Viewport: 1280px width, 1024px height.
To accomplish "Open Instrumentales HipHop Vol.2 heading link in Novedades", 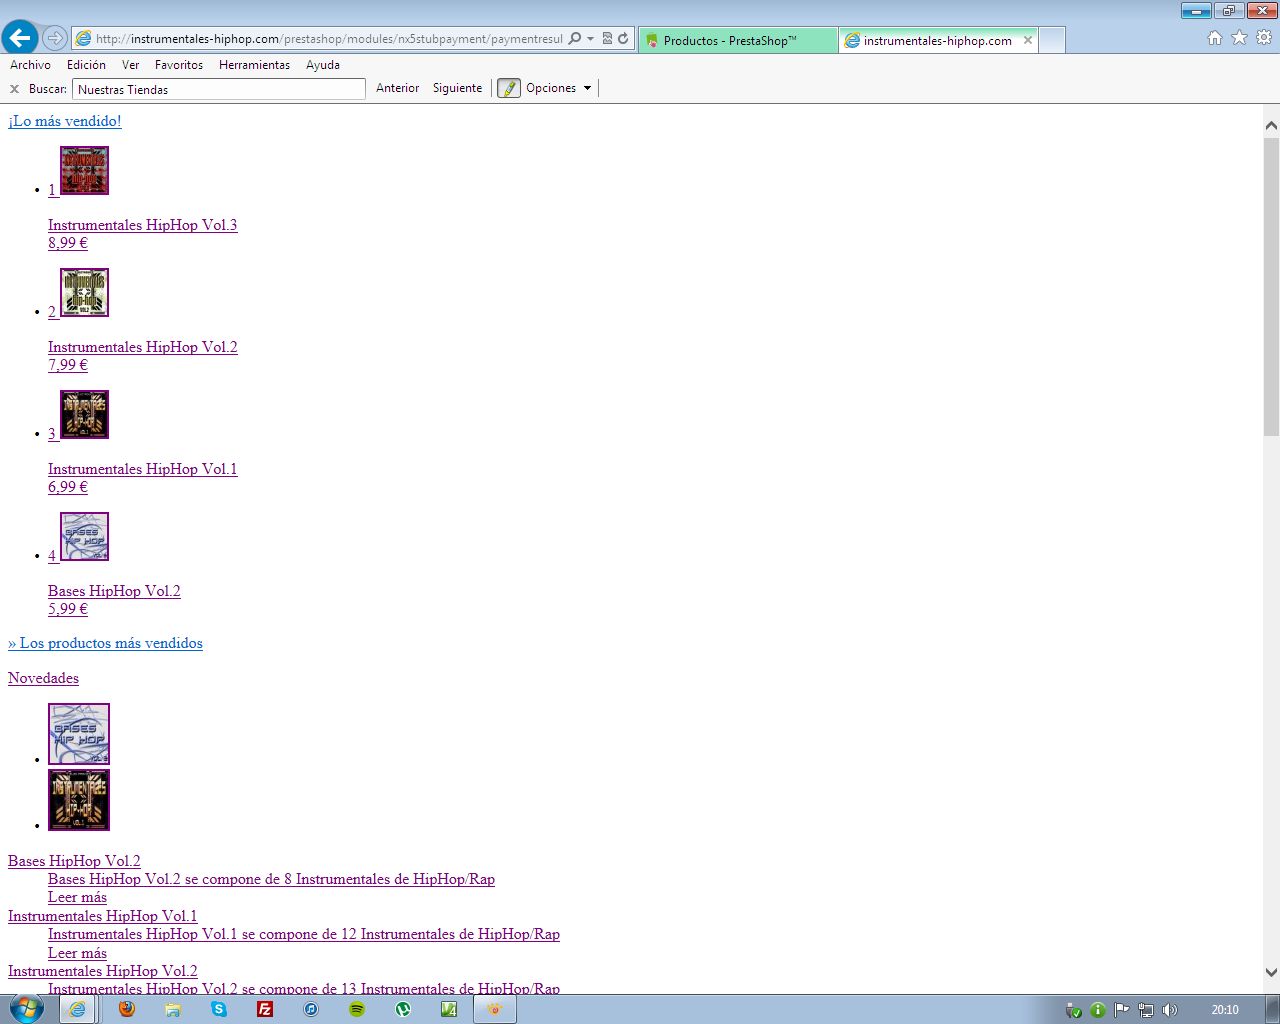I will (x=103, y=971).
